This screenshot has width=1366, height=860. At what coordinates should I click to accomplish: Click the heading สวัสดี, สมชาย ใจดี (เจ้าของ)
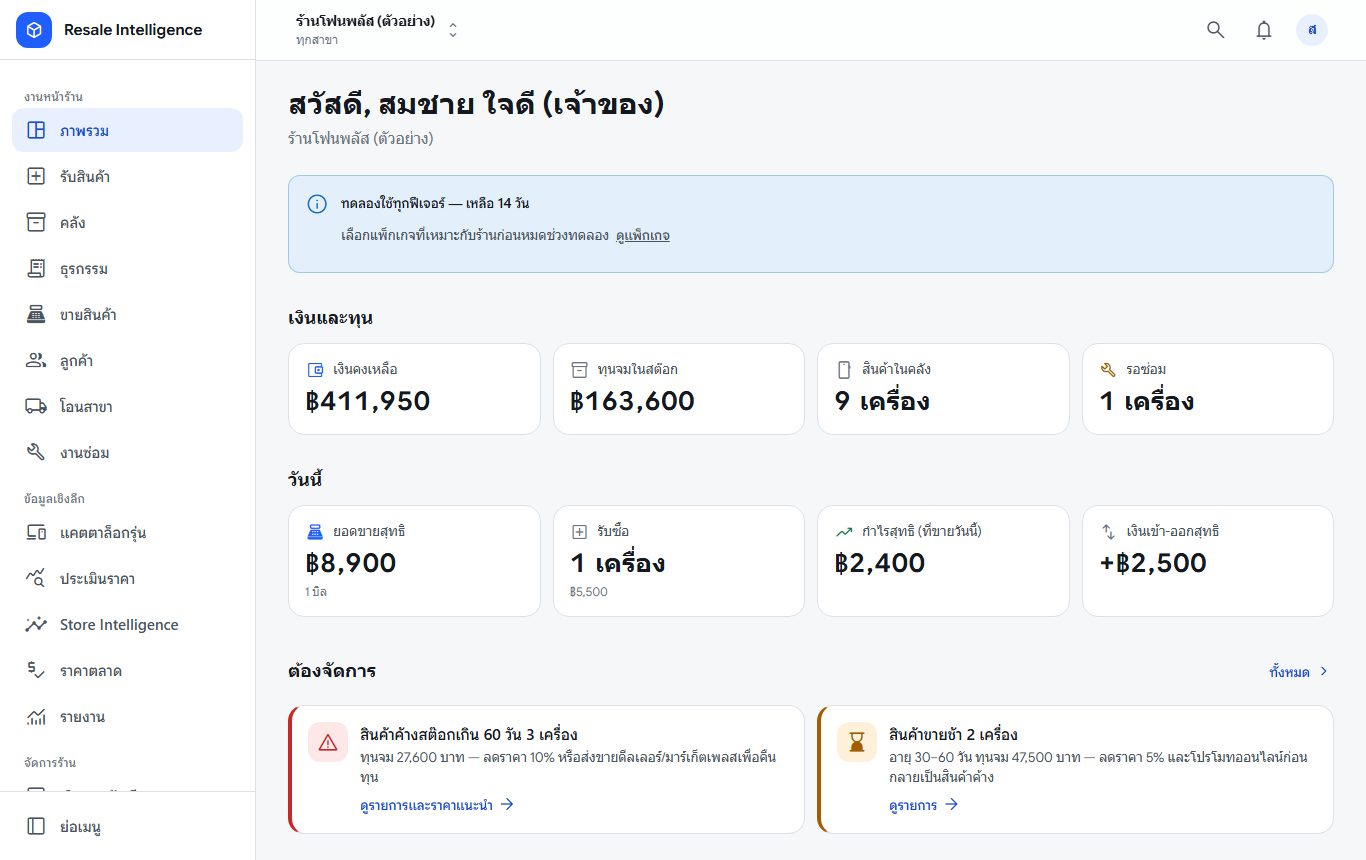point(476,104)
